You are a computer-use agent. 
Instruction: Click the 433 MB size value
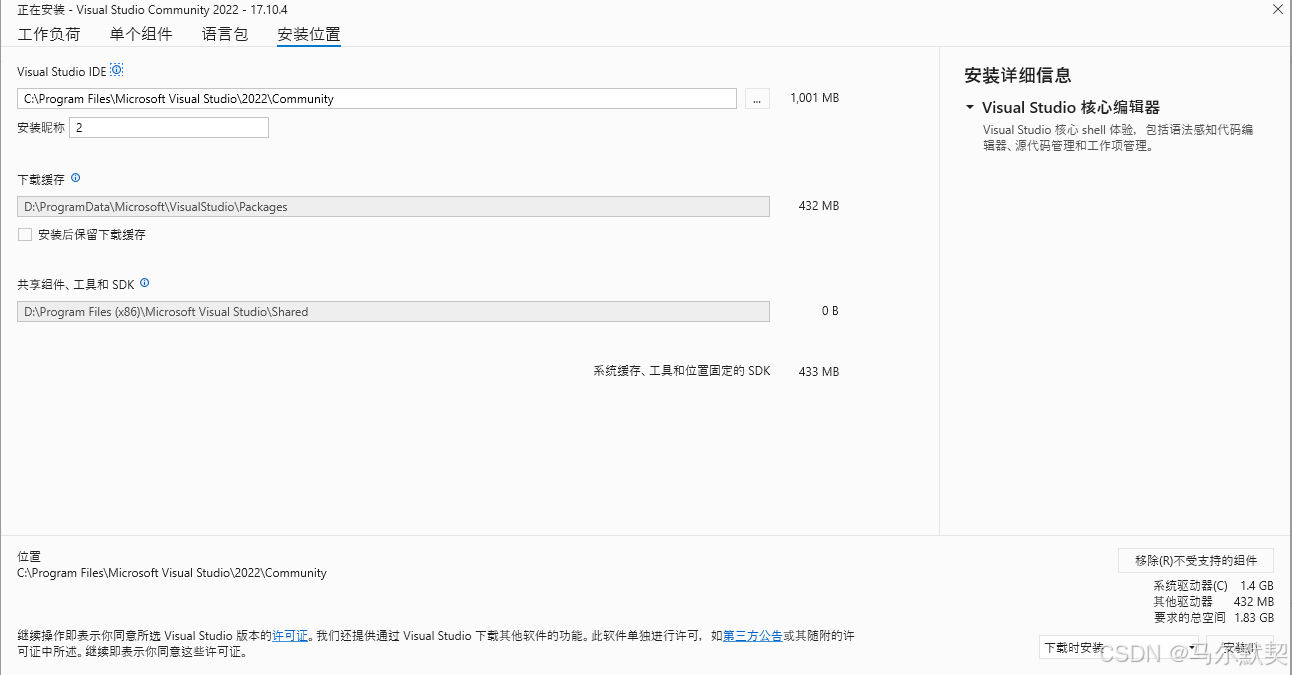(x=819, y=371)
